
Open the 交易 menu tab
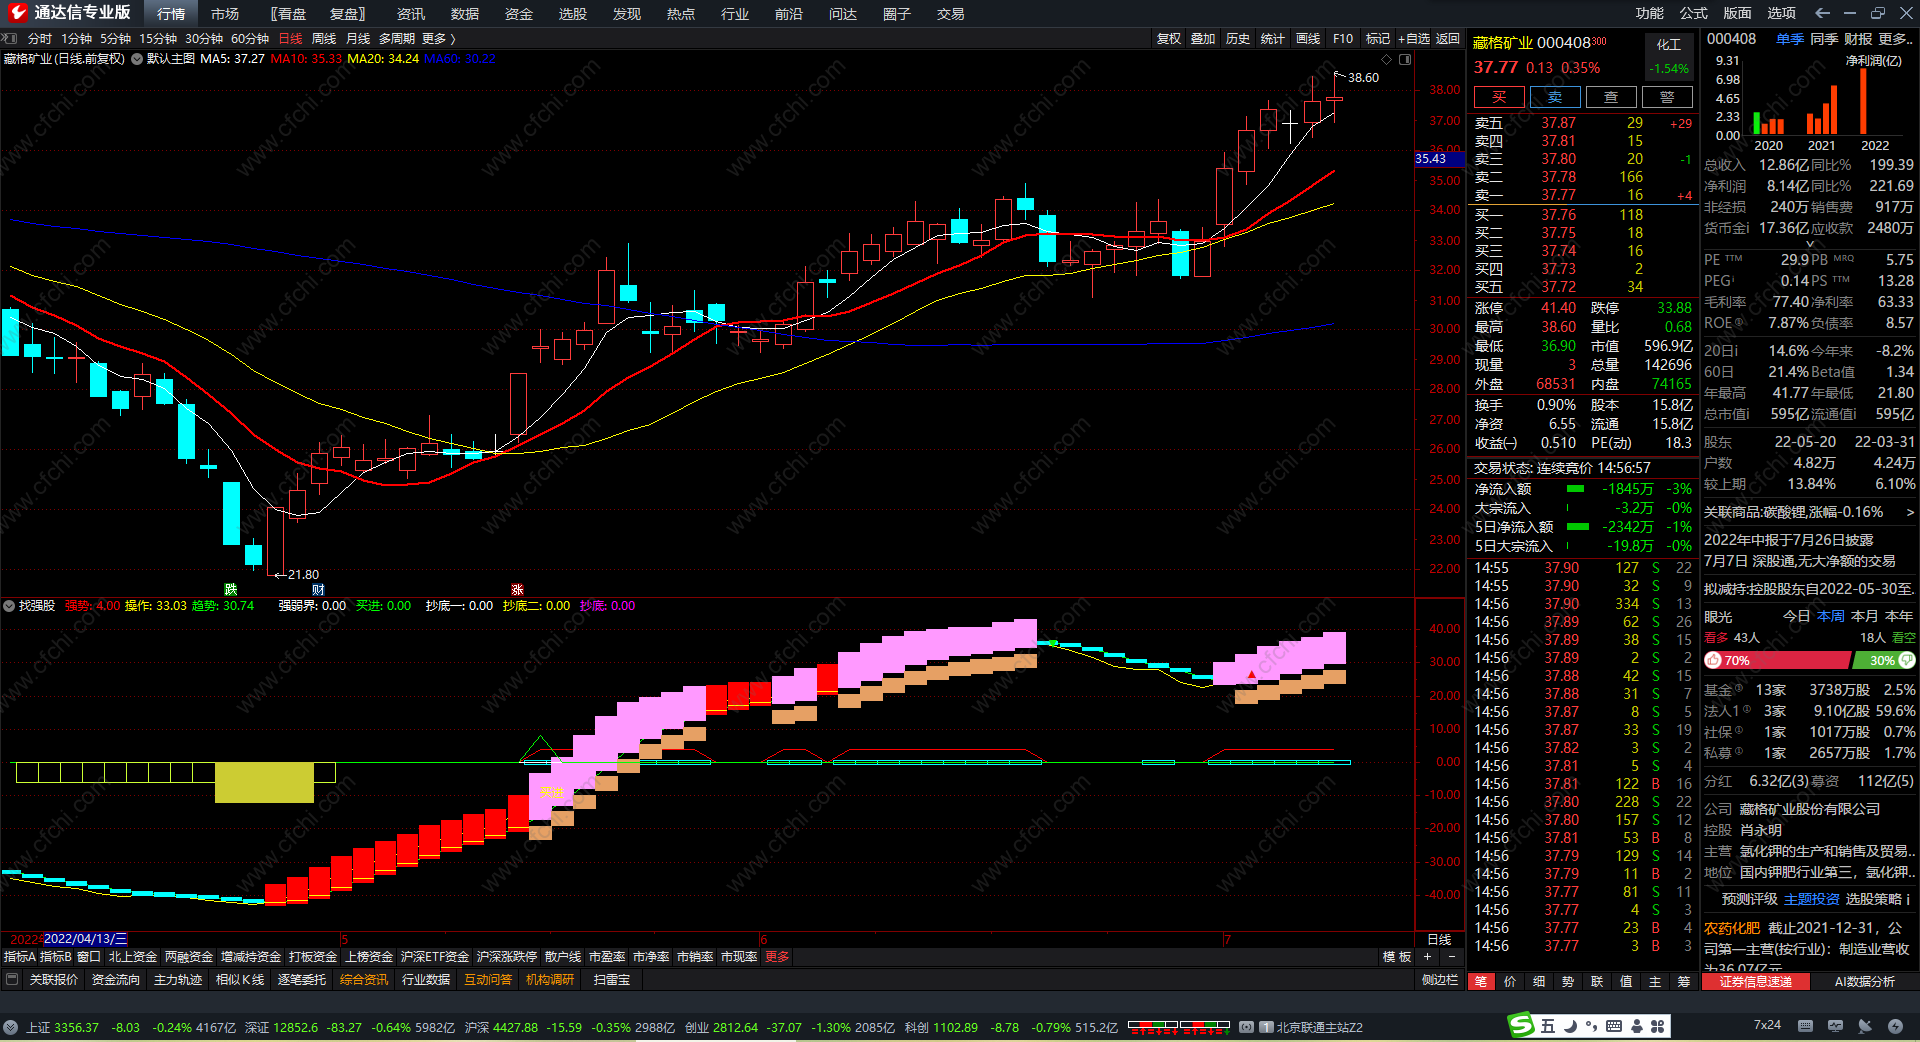[951, 14]
